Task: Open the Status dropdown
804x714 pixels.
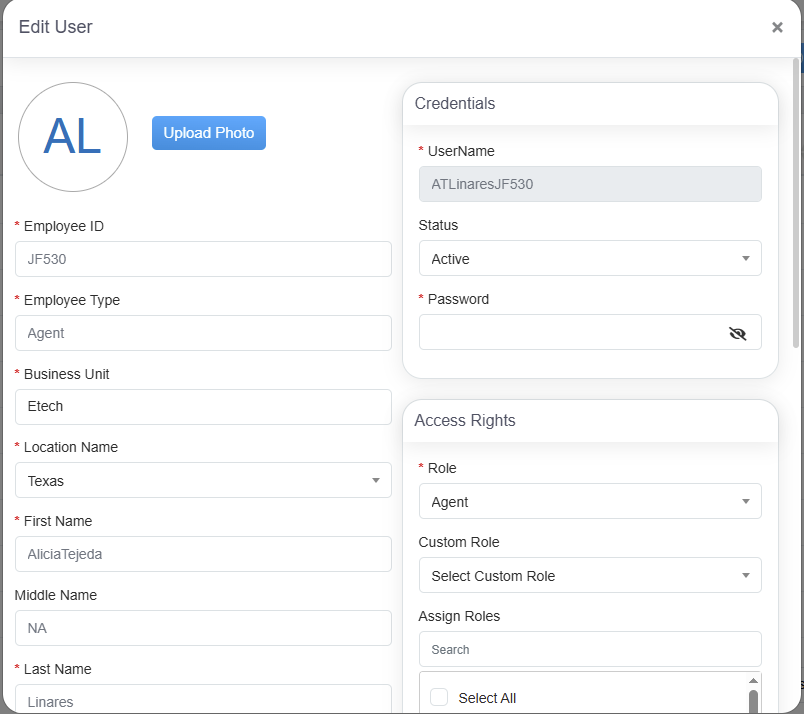Action: [589, 259]
